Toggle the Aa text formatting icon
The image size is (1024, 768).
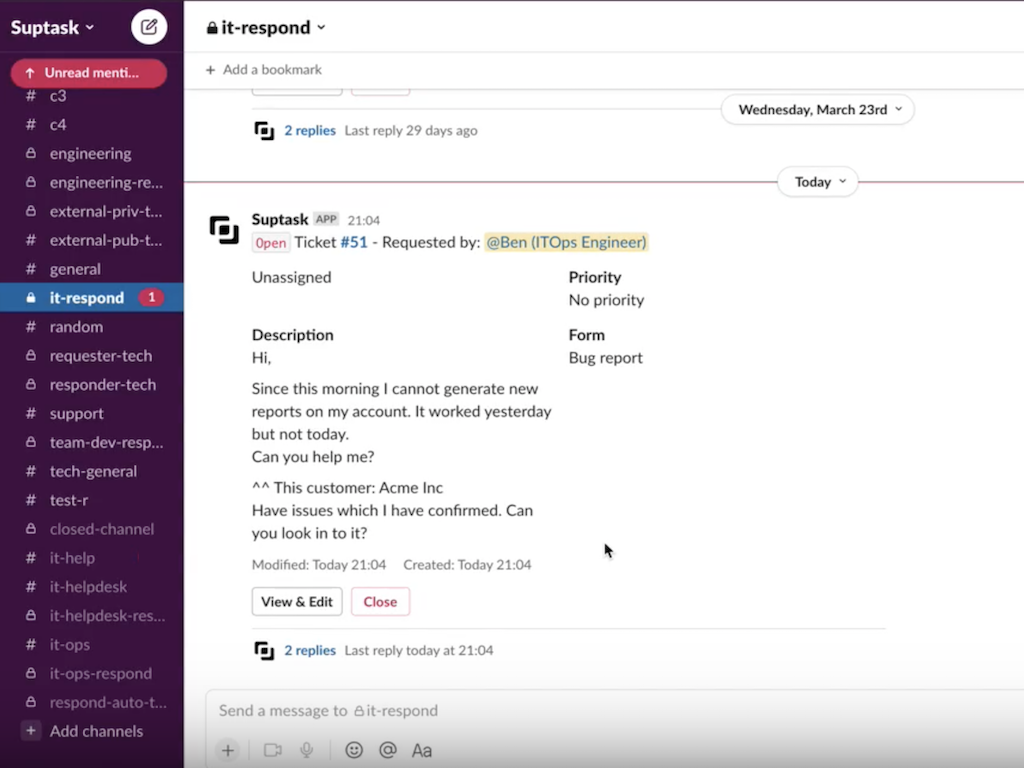[x=422, y=750]
